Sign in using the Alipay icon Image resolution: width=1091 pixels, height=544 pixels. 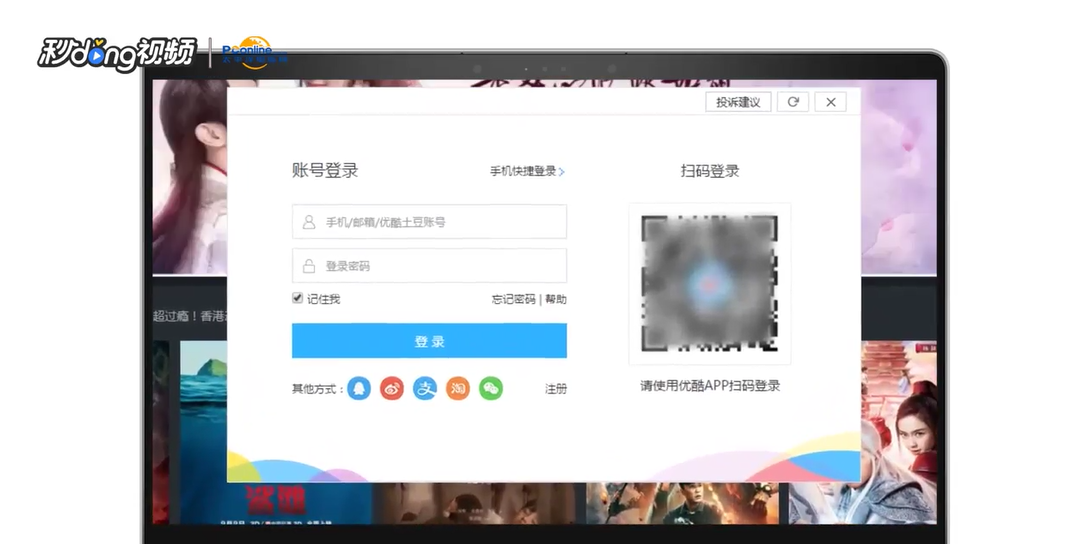pos(425,388)
